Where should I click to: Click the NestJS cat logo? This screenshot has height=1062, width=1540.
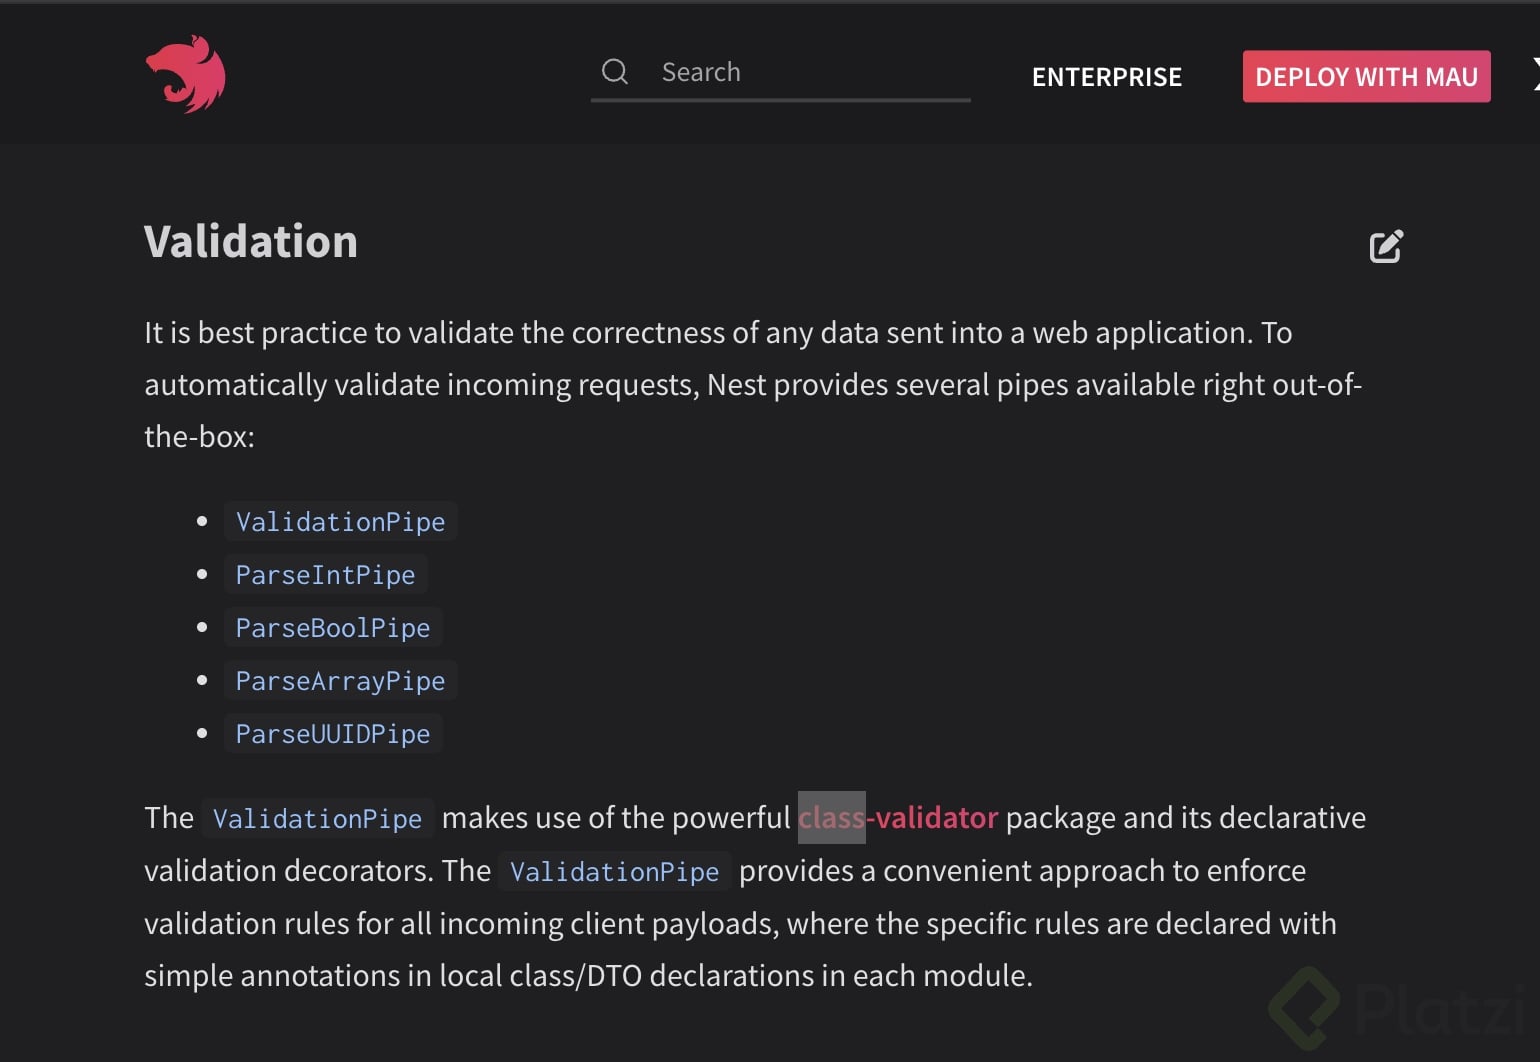click(x=186, y=74)
